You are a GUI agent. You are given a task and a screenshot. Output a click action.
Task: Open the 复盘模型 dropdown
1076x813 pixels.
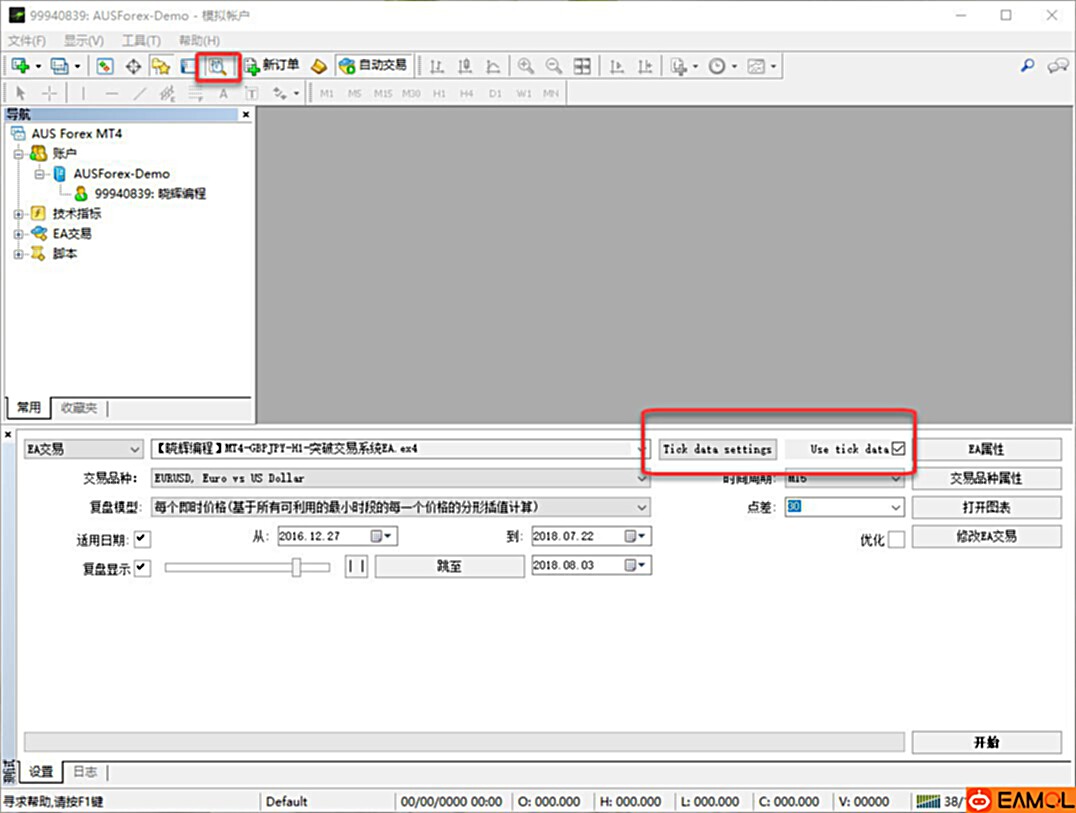400,508
